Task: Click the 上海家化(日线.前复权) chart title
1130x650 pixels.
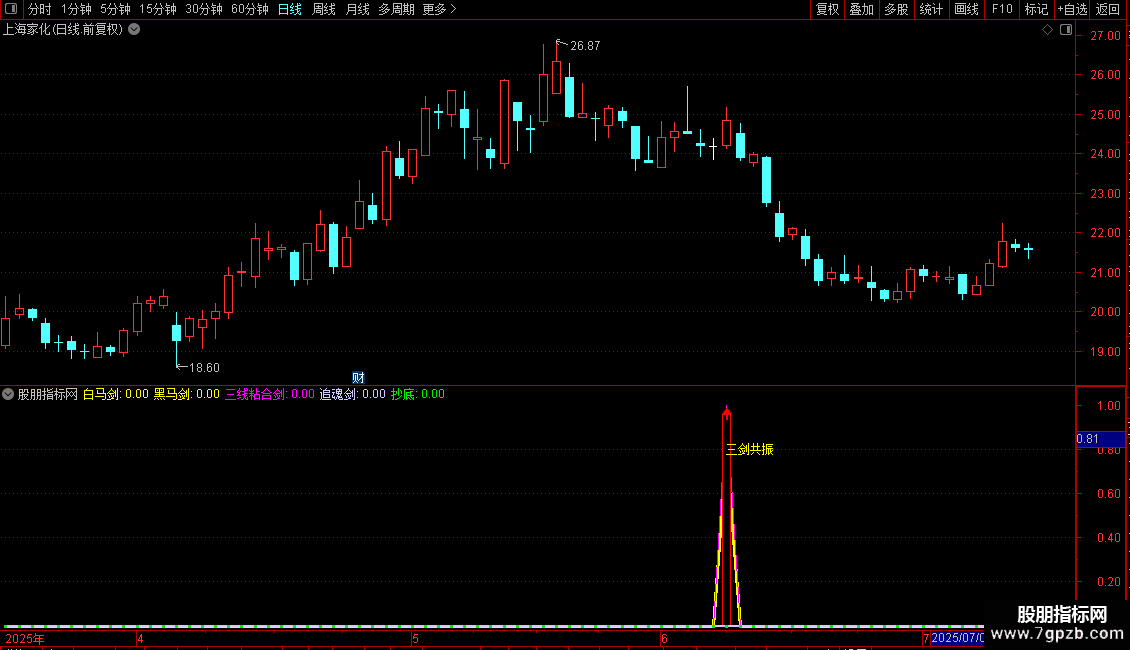Action: pyautogui.click(x=63, y=30)
